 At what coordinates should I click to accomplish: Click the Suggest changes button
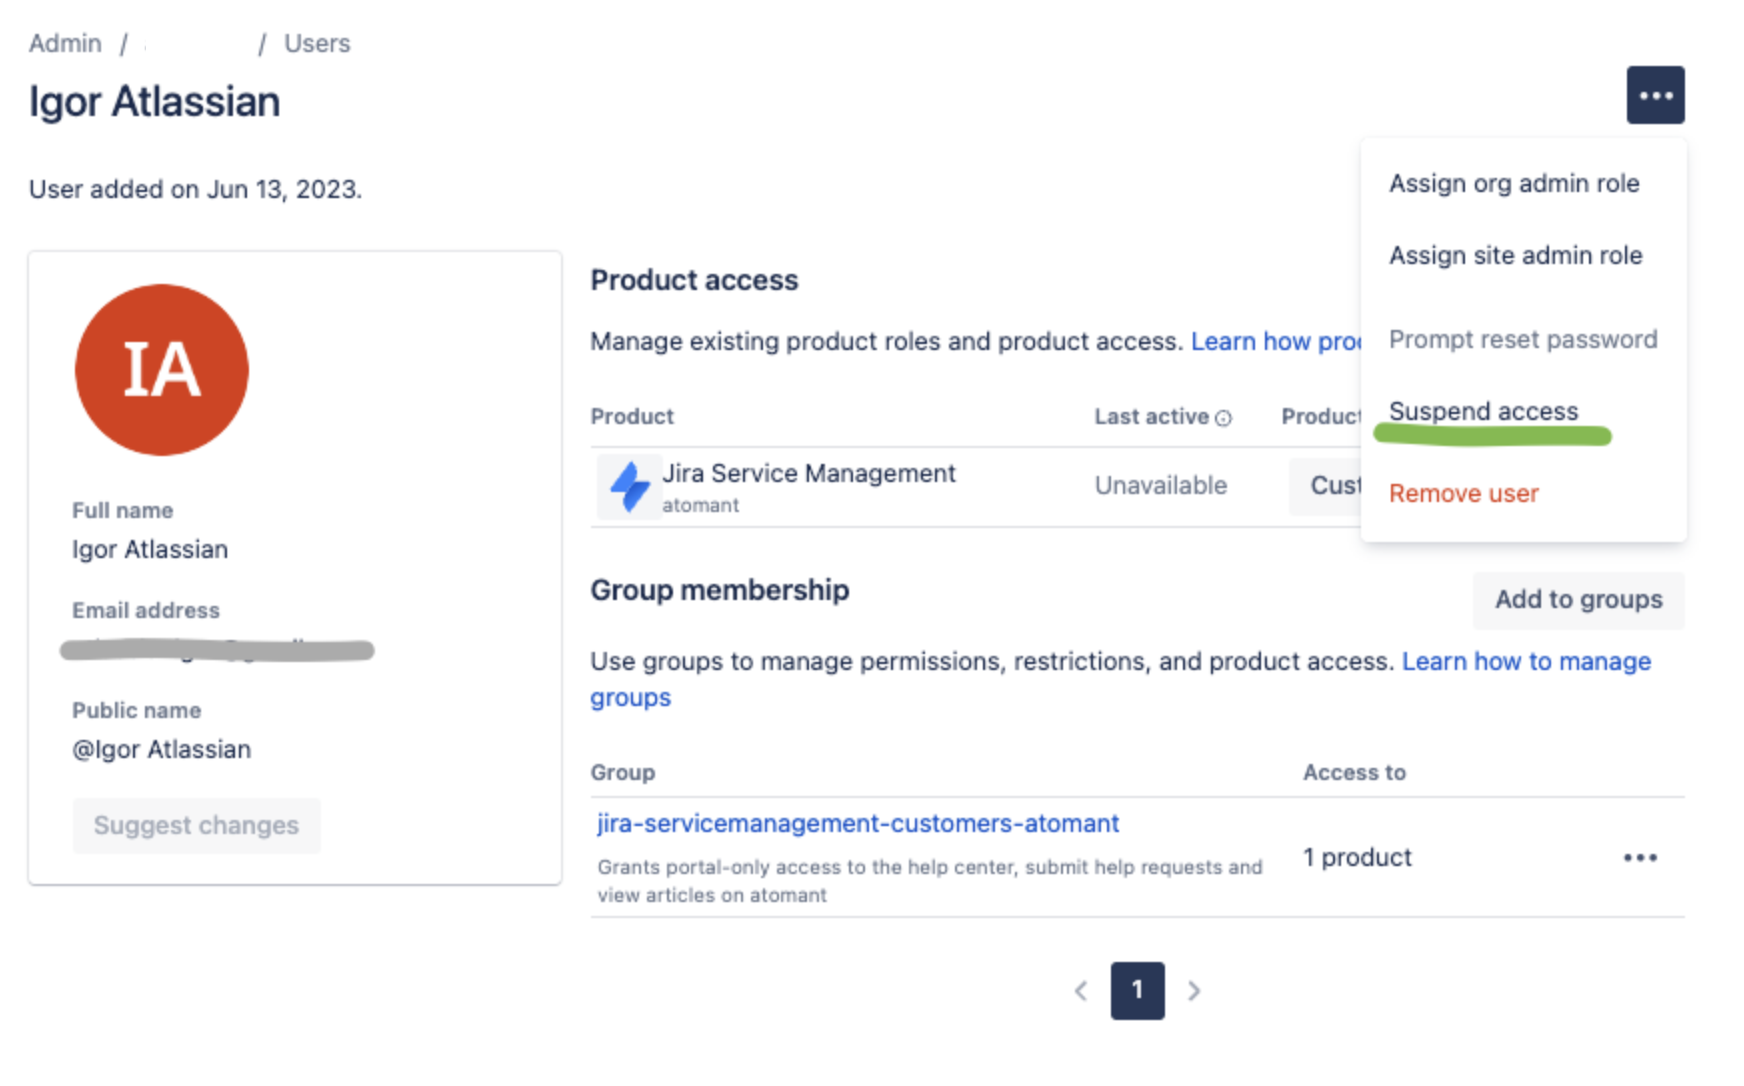(196, 825)
